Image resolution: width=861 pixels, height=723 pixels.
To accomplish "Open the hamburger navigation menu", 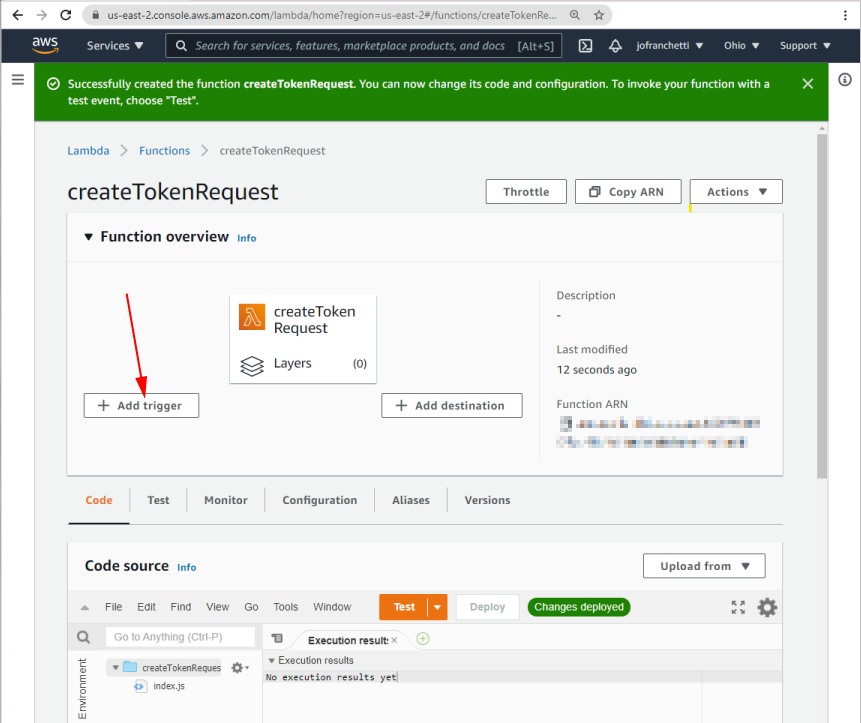I will [17, 80].
